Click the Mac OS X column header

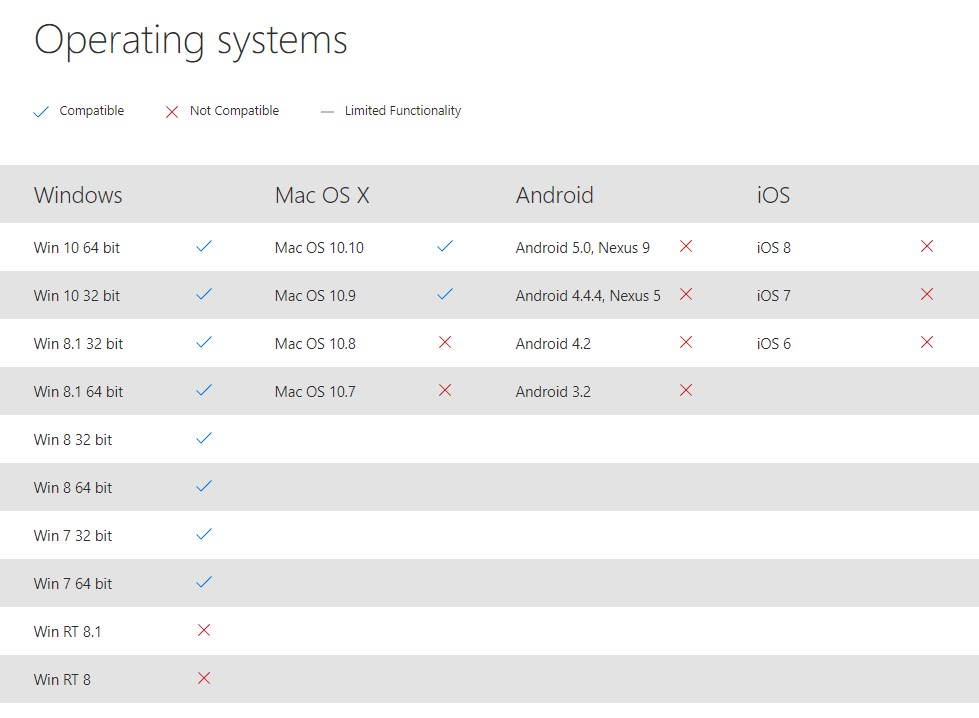point(322,195)
